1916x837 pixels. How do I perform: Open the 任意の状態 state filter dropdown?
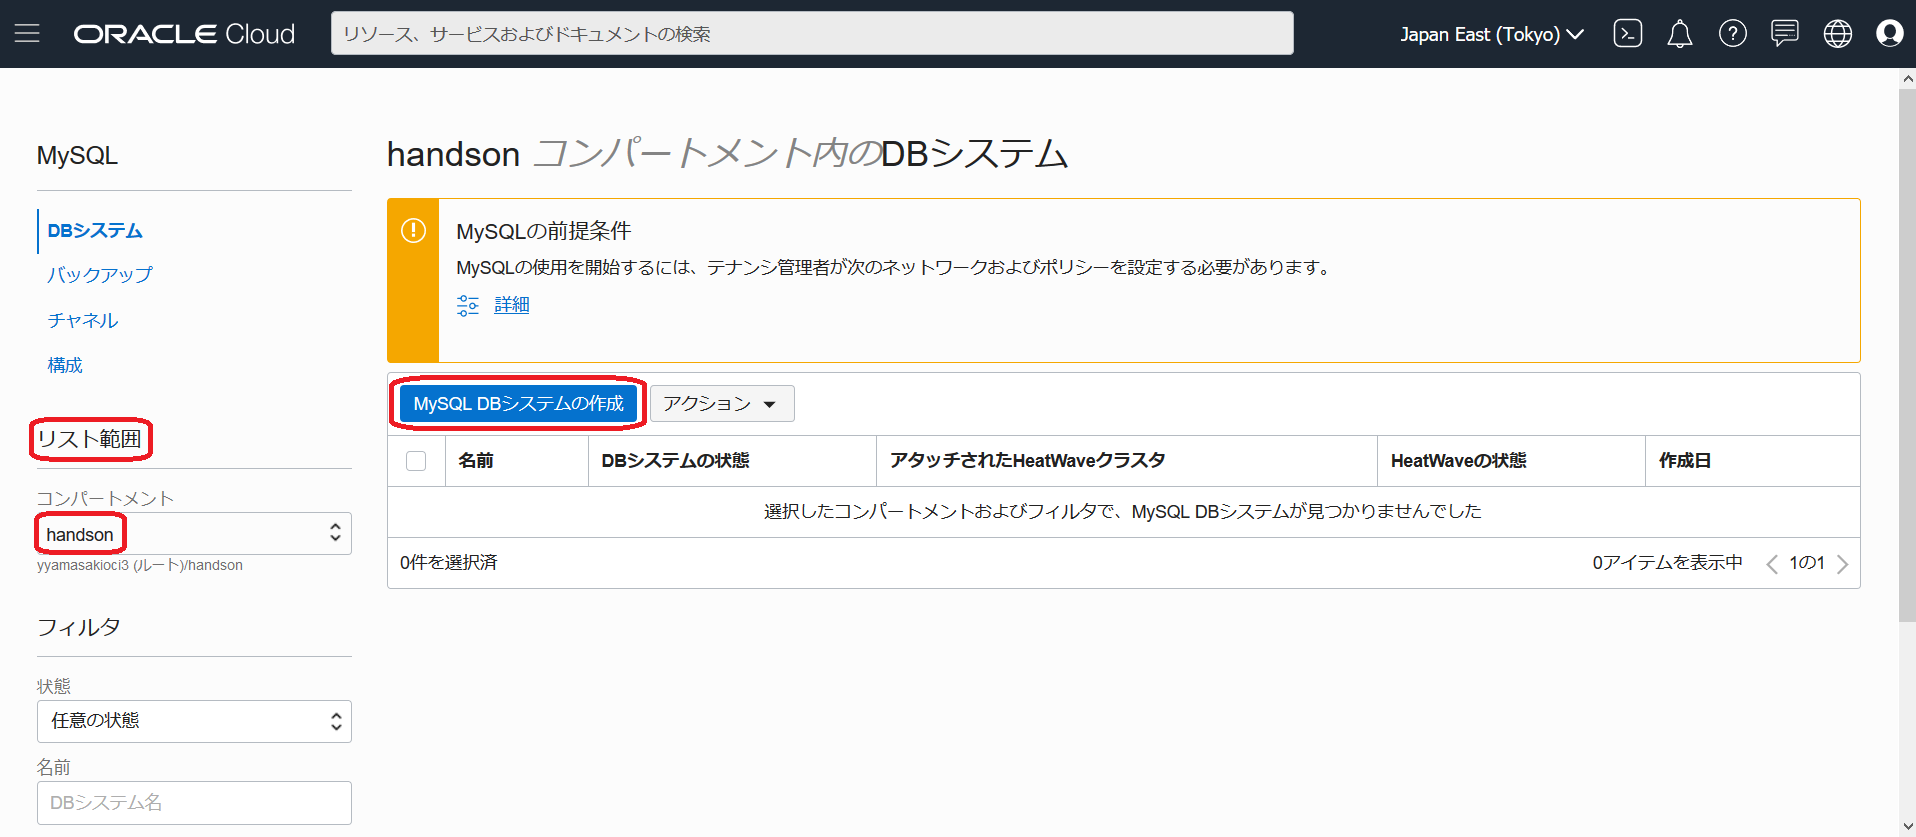pos(194,721)
